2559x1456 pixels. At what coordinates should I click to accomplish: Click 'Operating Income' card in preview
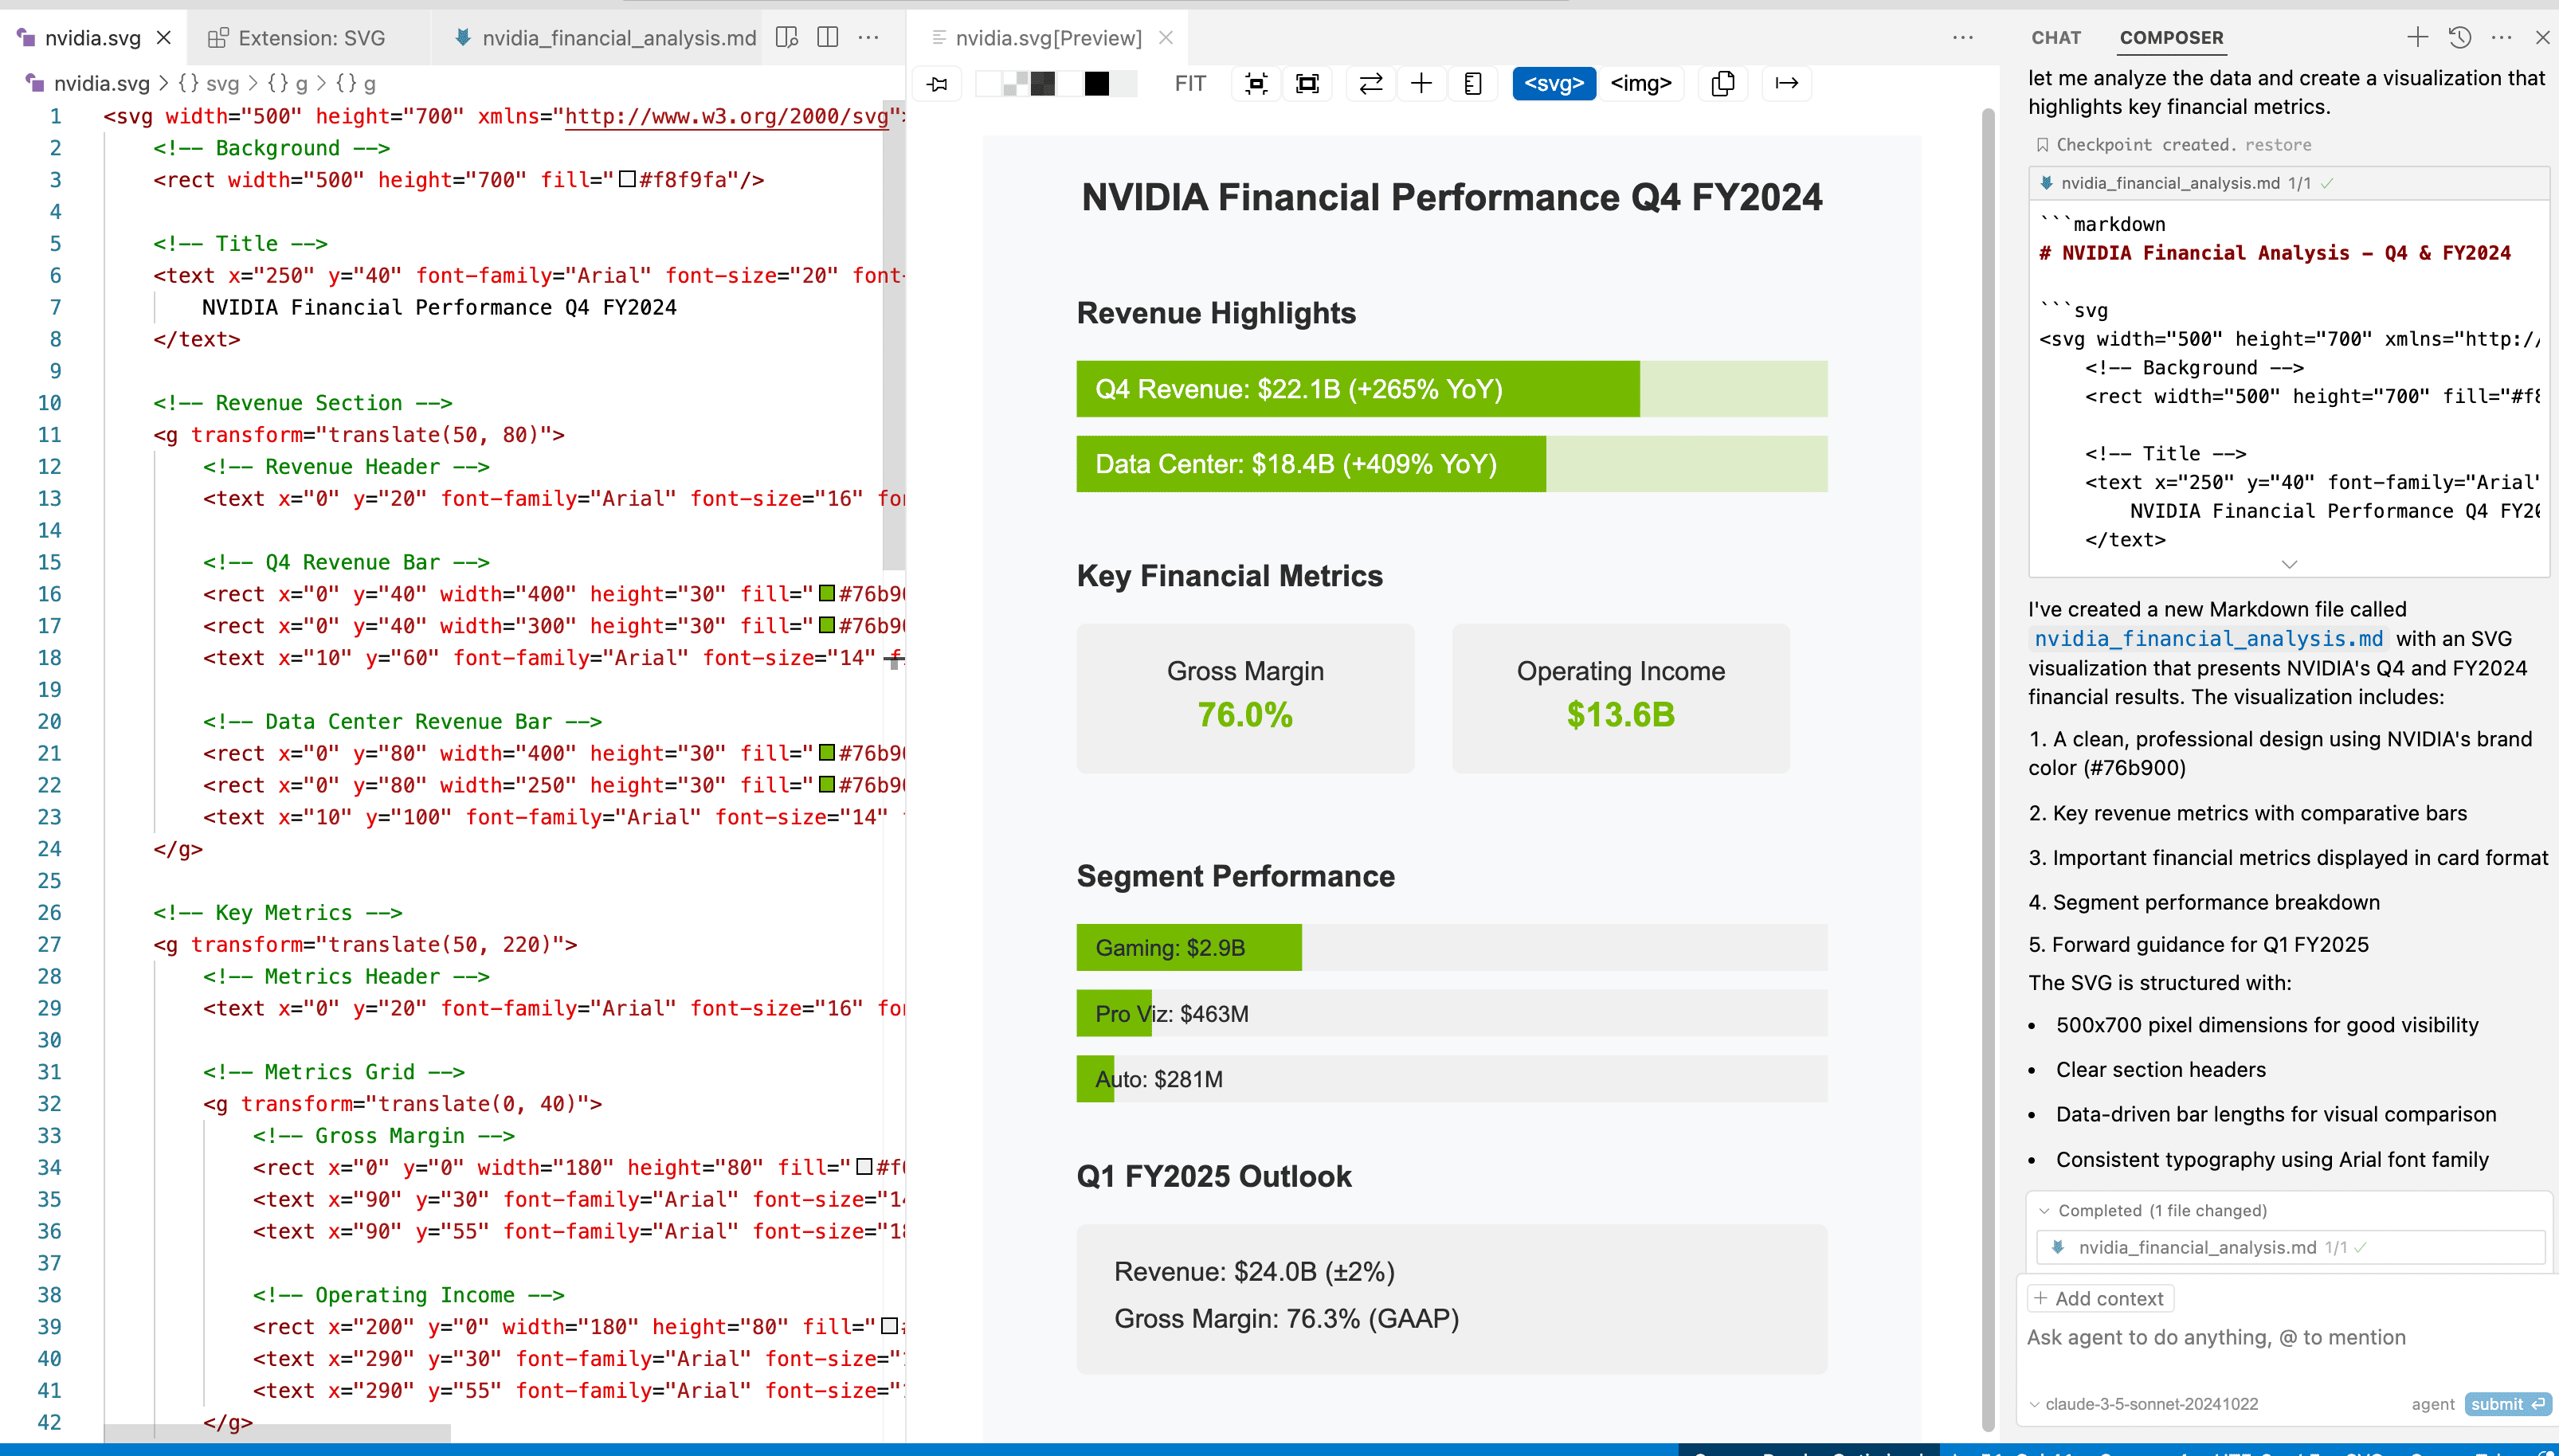point(1620,698)
